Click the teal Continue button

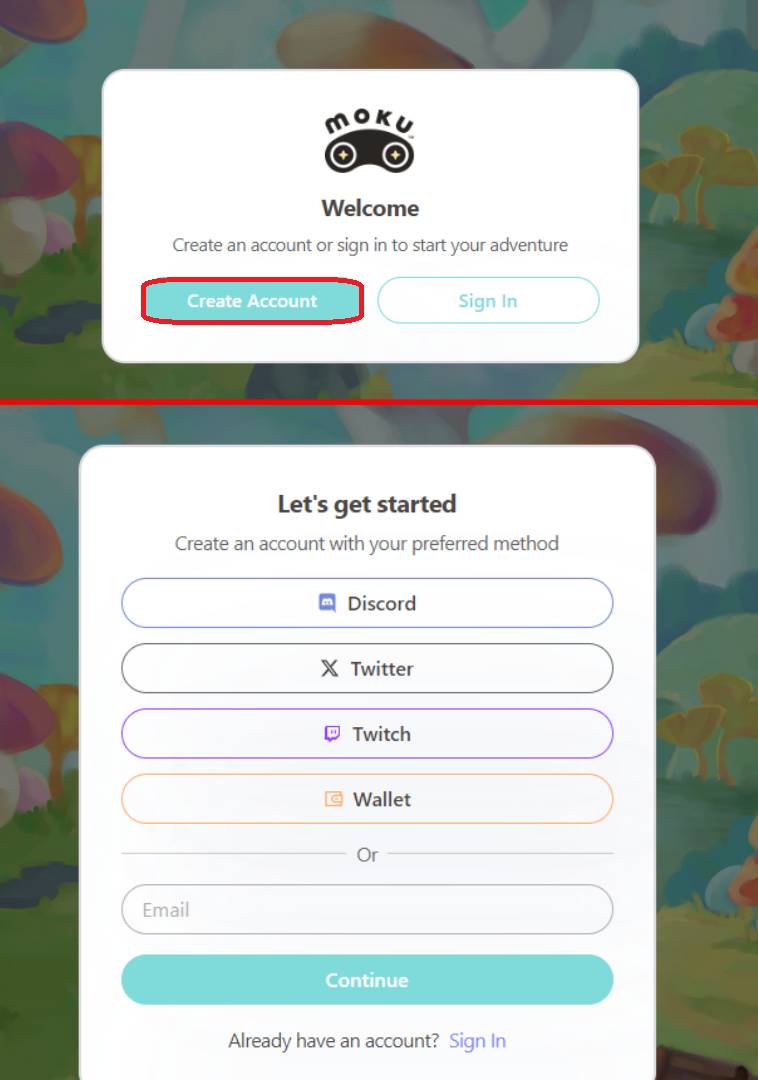pyautogui.click(x=367, y=979)
